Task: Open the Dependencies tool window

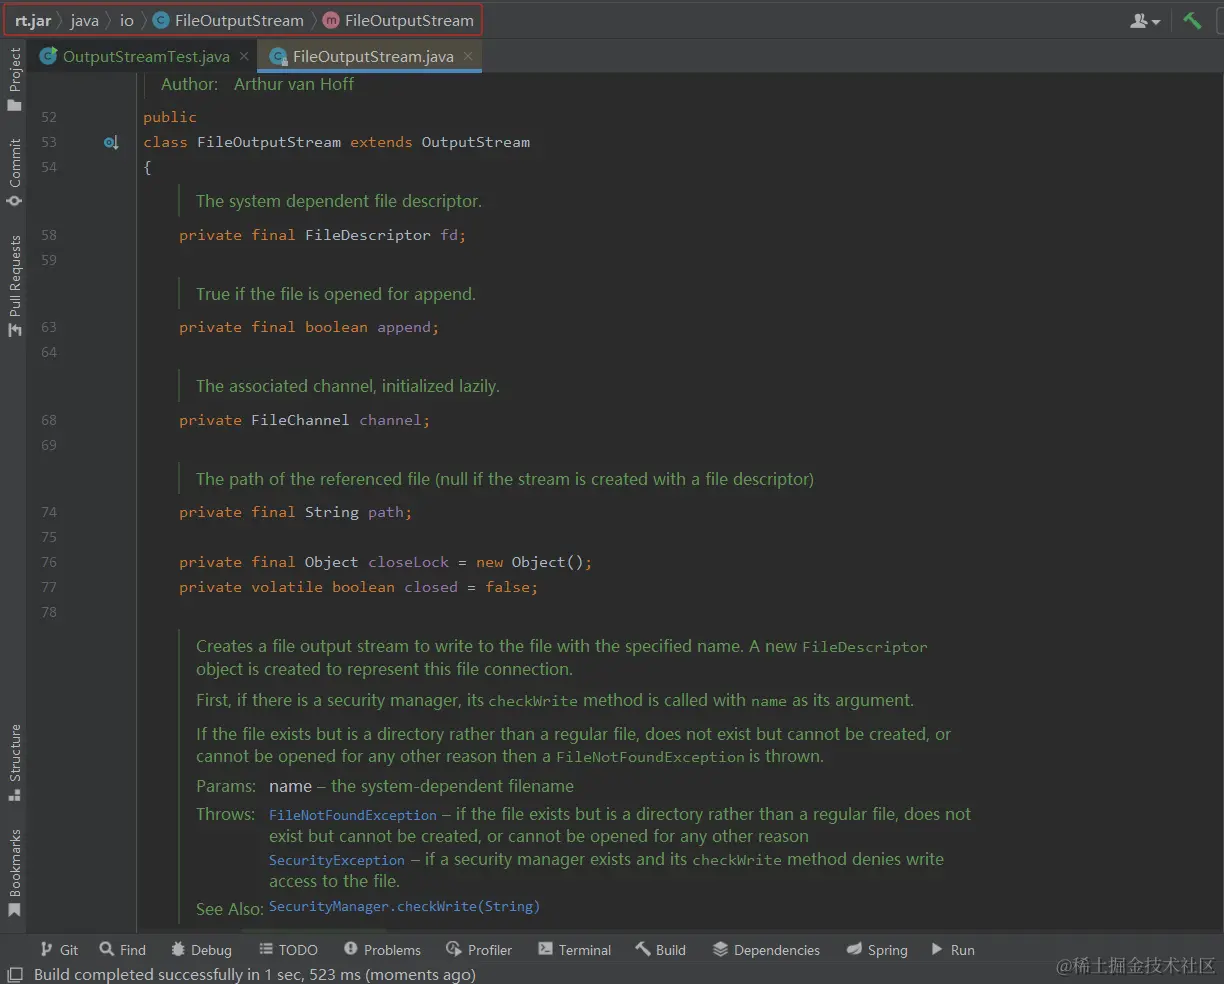Action: (766, 950)
